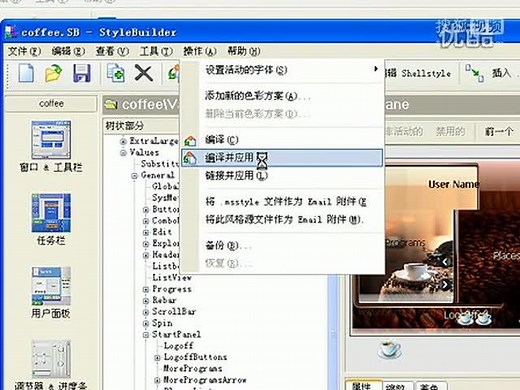Select the 用户面板 category icon

(x=51, y=286)
